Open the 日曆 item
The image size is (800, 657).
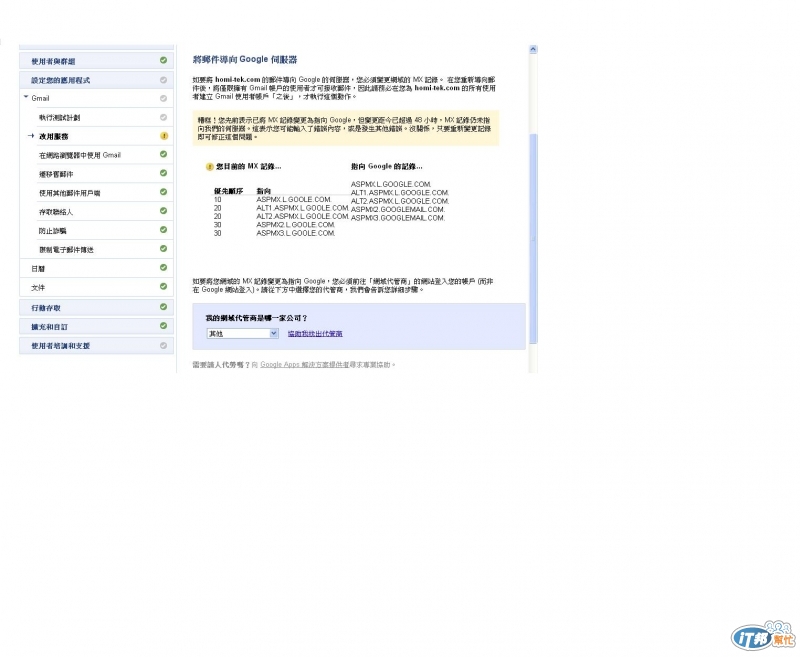coord(38,269)
